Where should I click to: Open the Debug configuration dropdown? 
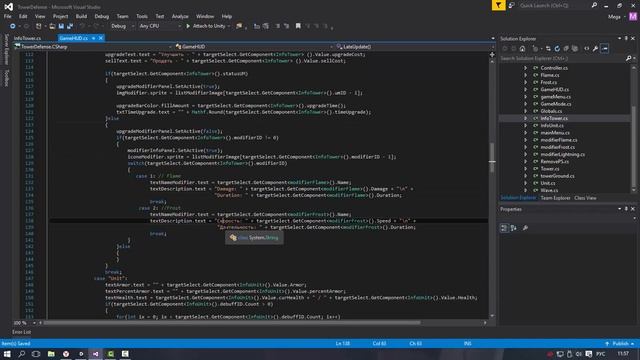[122, 26]
